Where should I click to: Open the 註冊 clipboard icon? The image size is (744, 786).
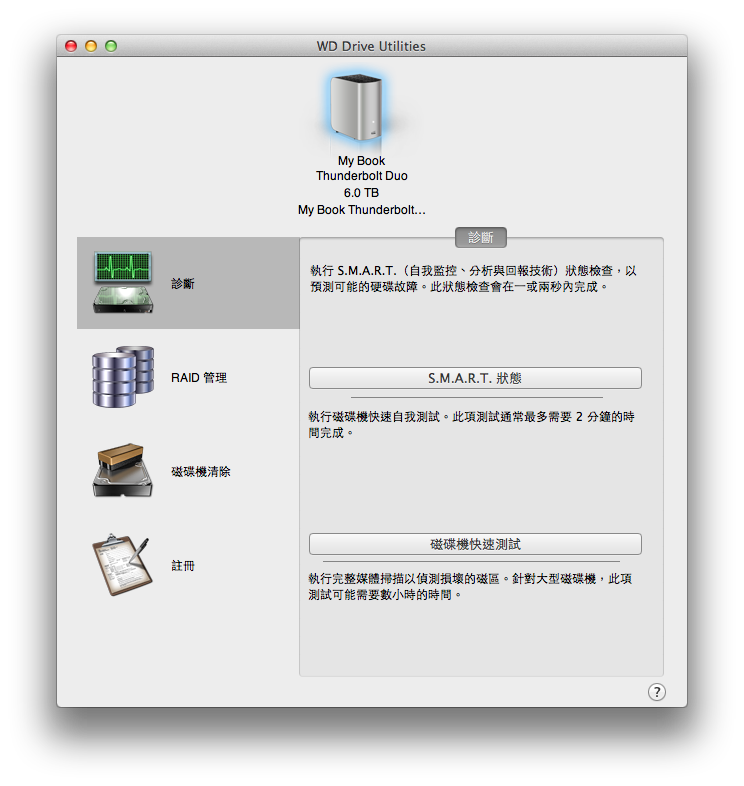[x=122, y=565]
